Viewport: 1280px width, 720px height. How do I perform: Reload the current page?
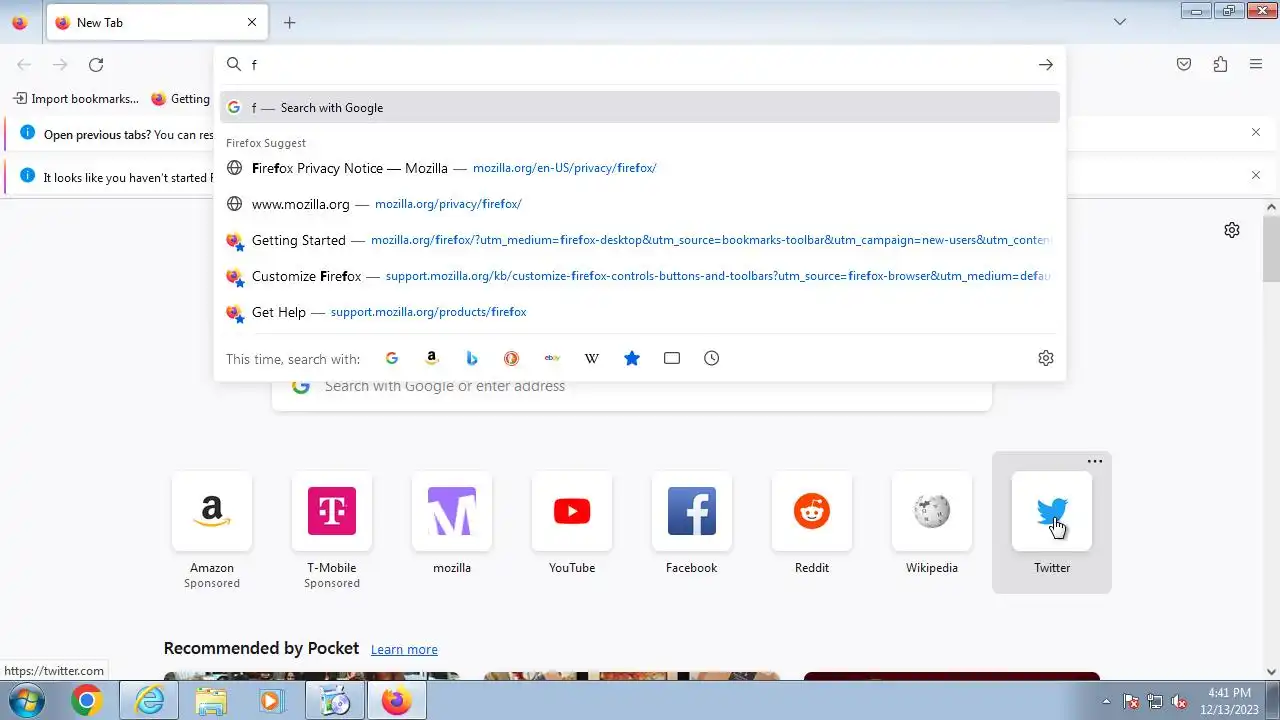(x=96, y=65)
